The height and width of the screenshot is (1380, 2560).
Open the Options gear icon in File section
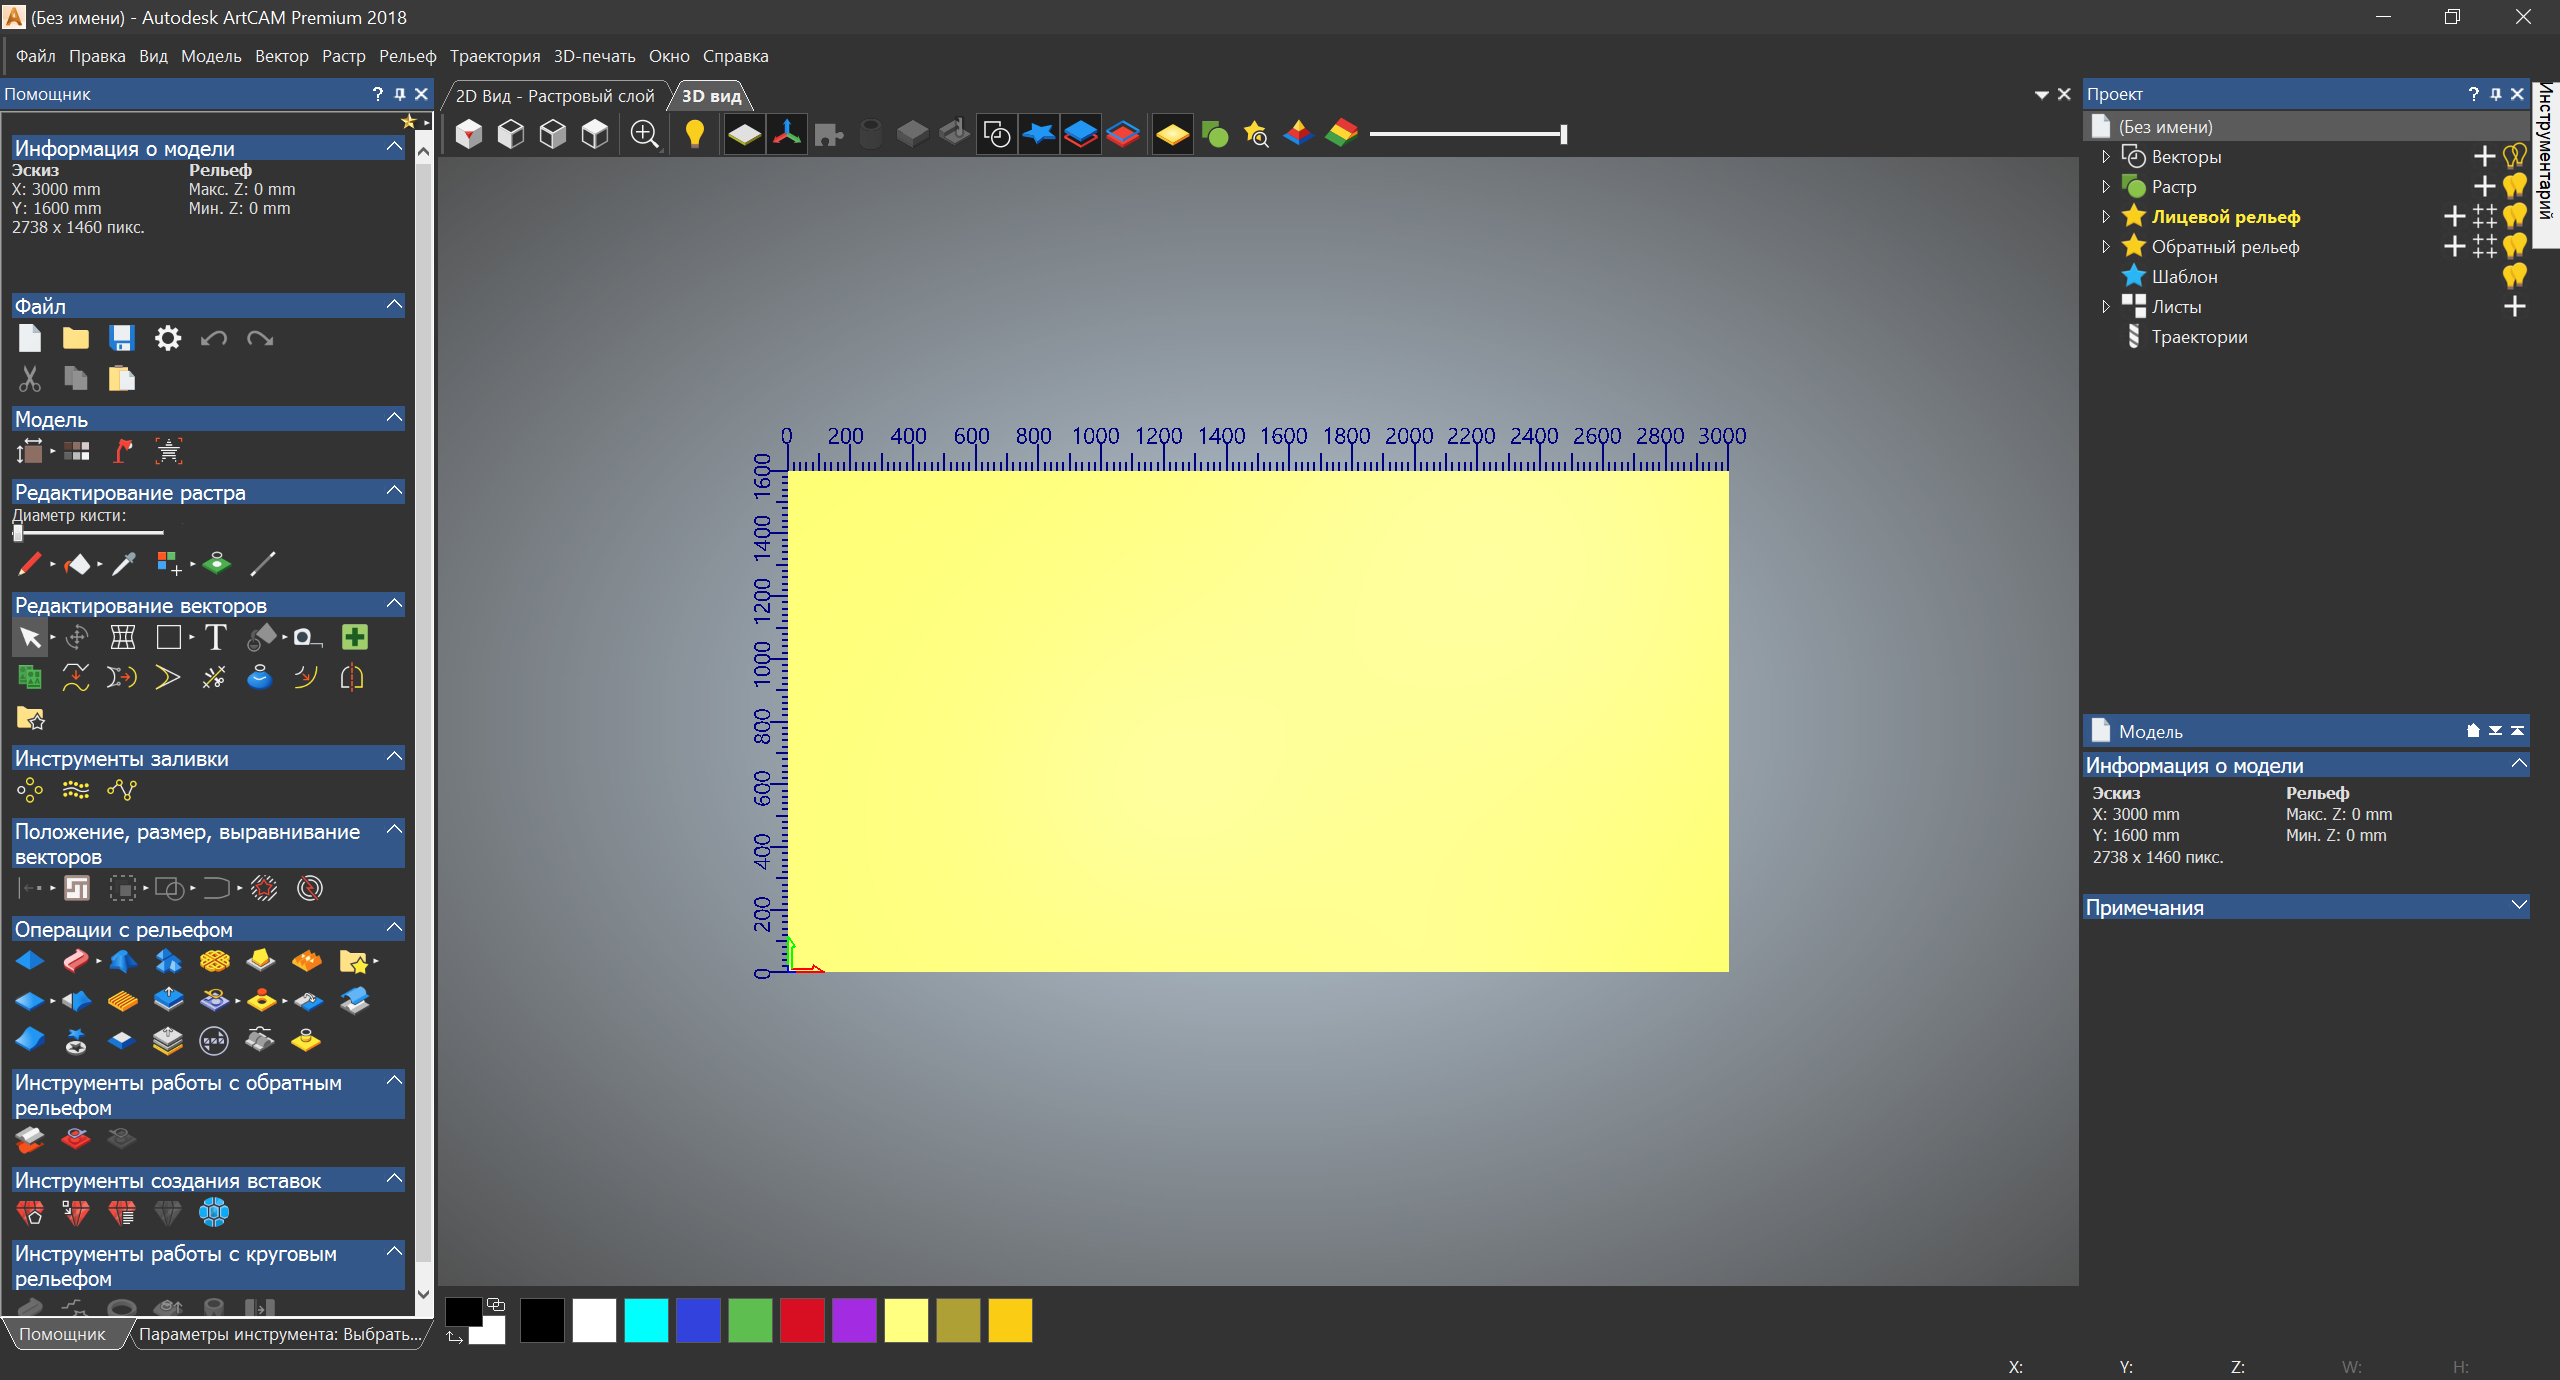(168, 339)
